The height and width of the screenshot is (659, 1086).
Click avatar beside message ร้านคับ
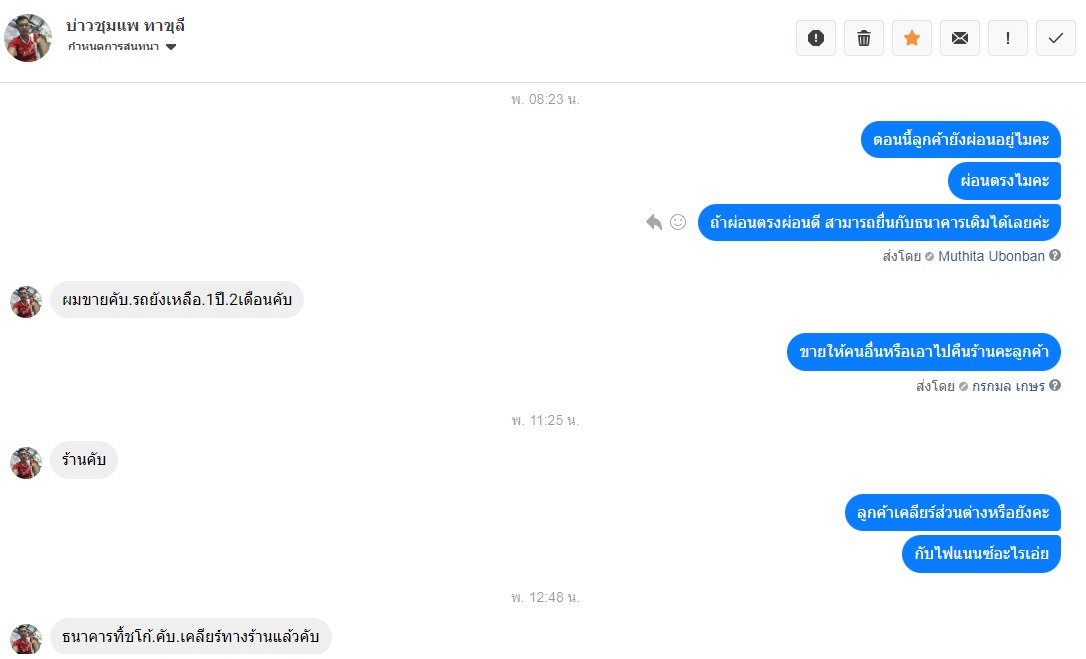coord(26,463)
